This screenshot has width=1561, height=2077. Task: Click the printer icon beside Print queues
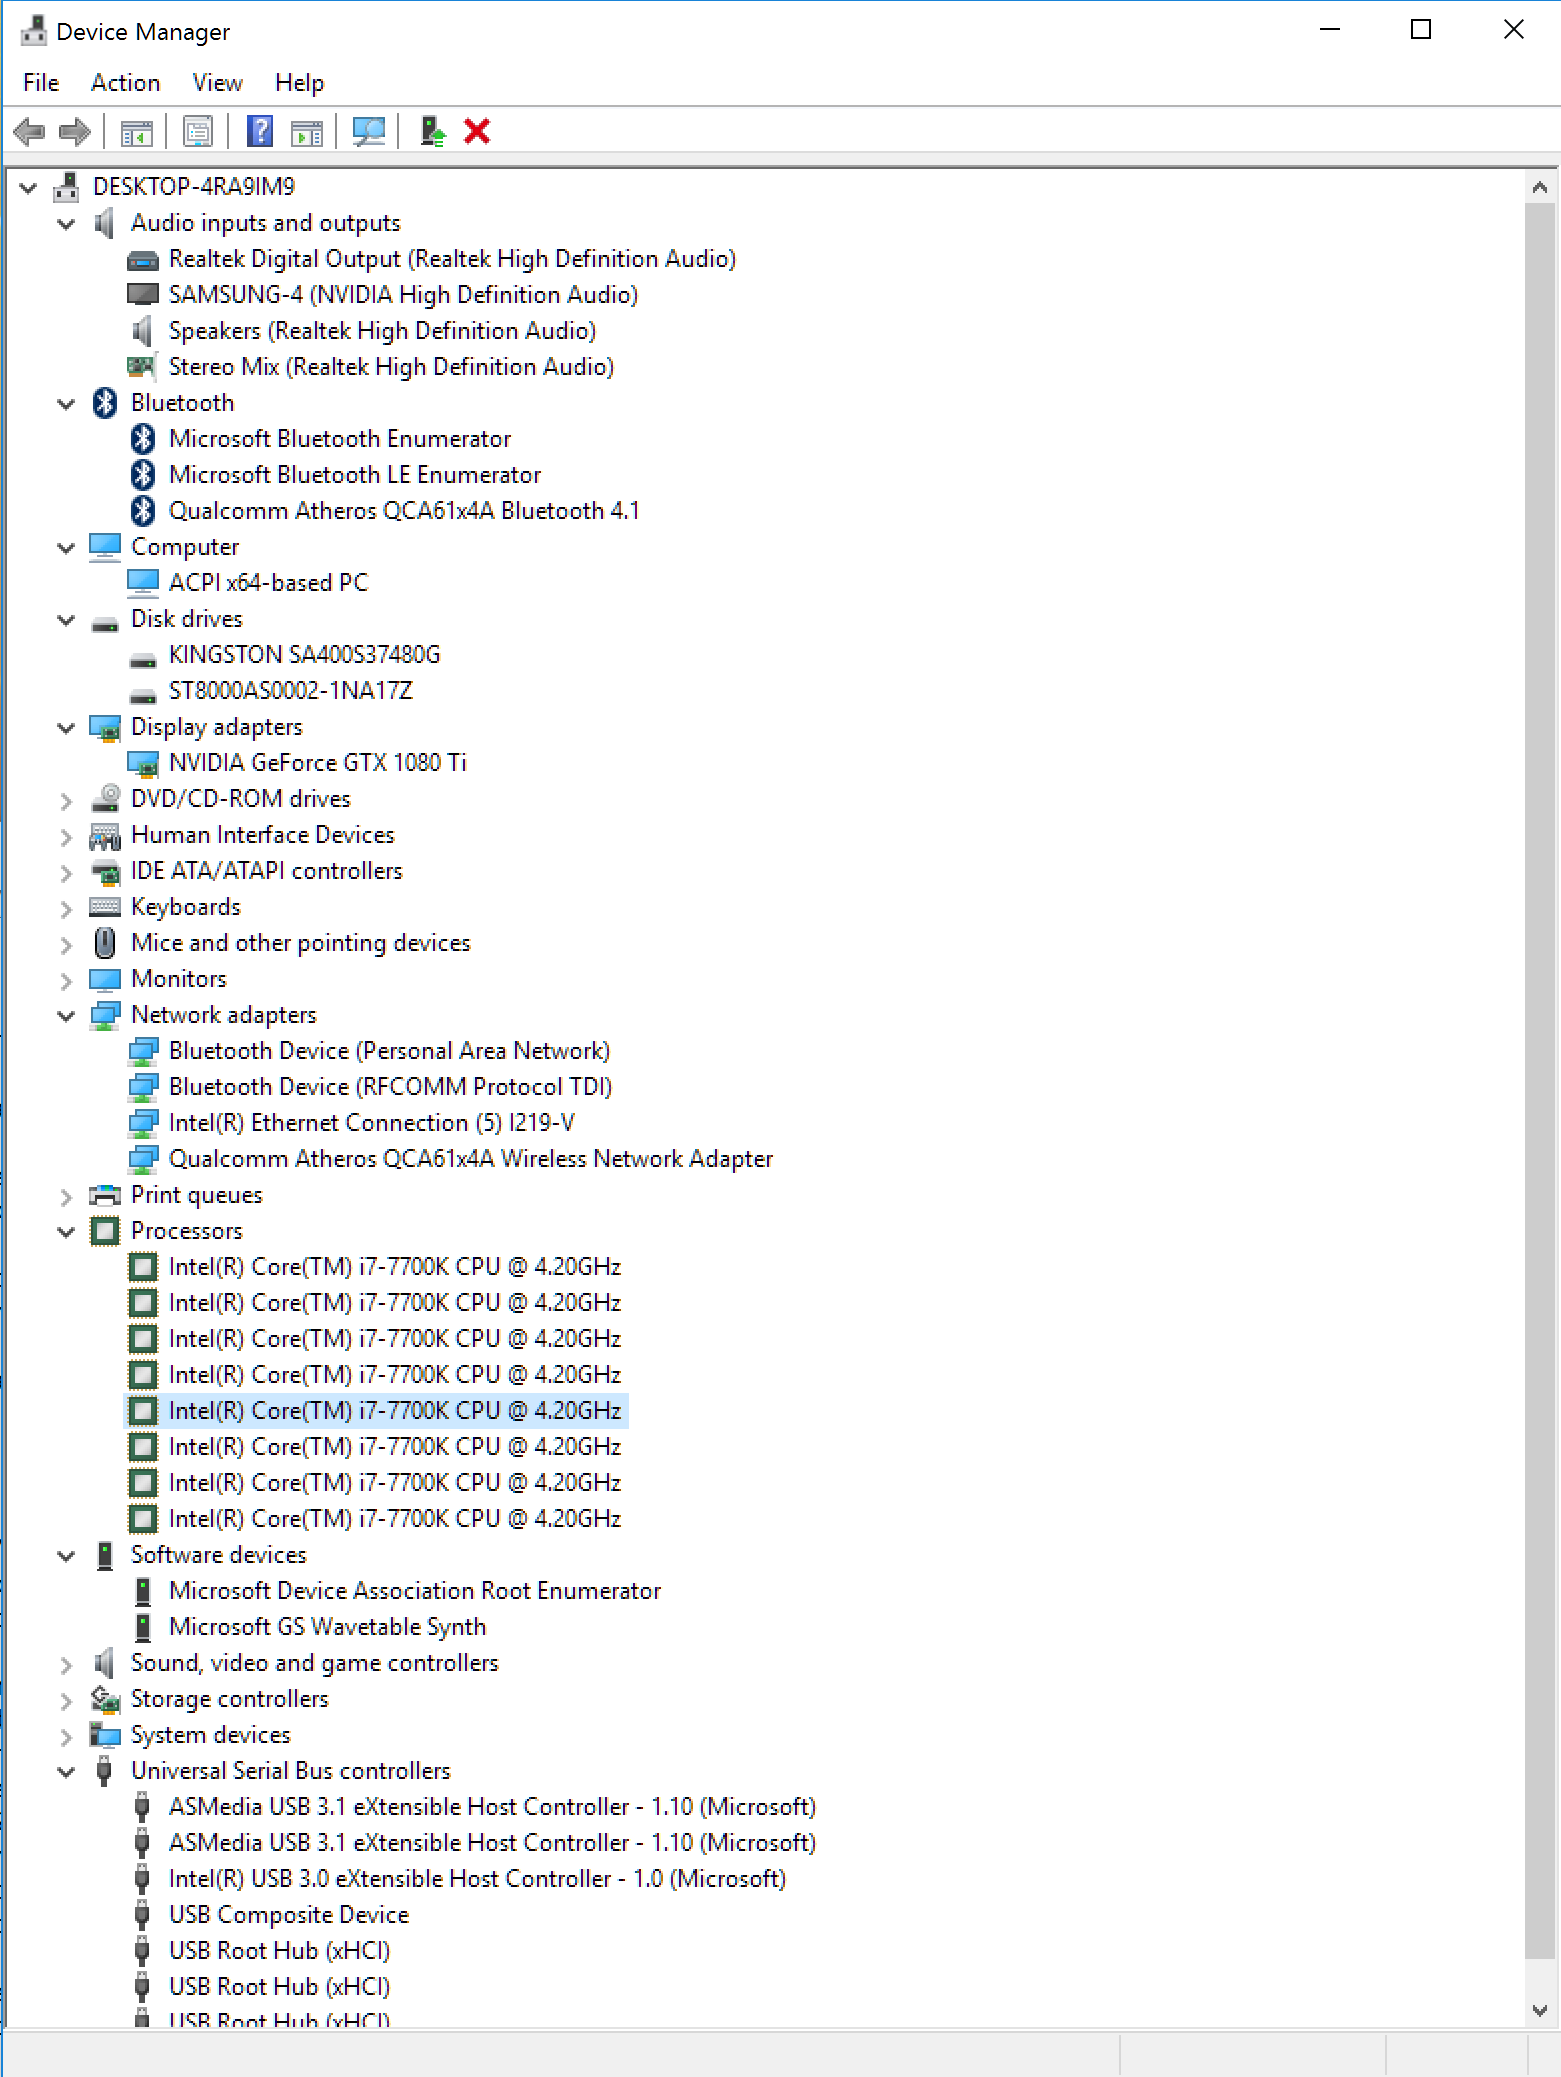[105, 1195]
